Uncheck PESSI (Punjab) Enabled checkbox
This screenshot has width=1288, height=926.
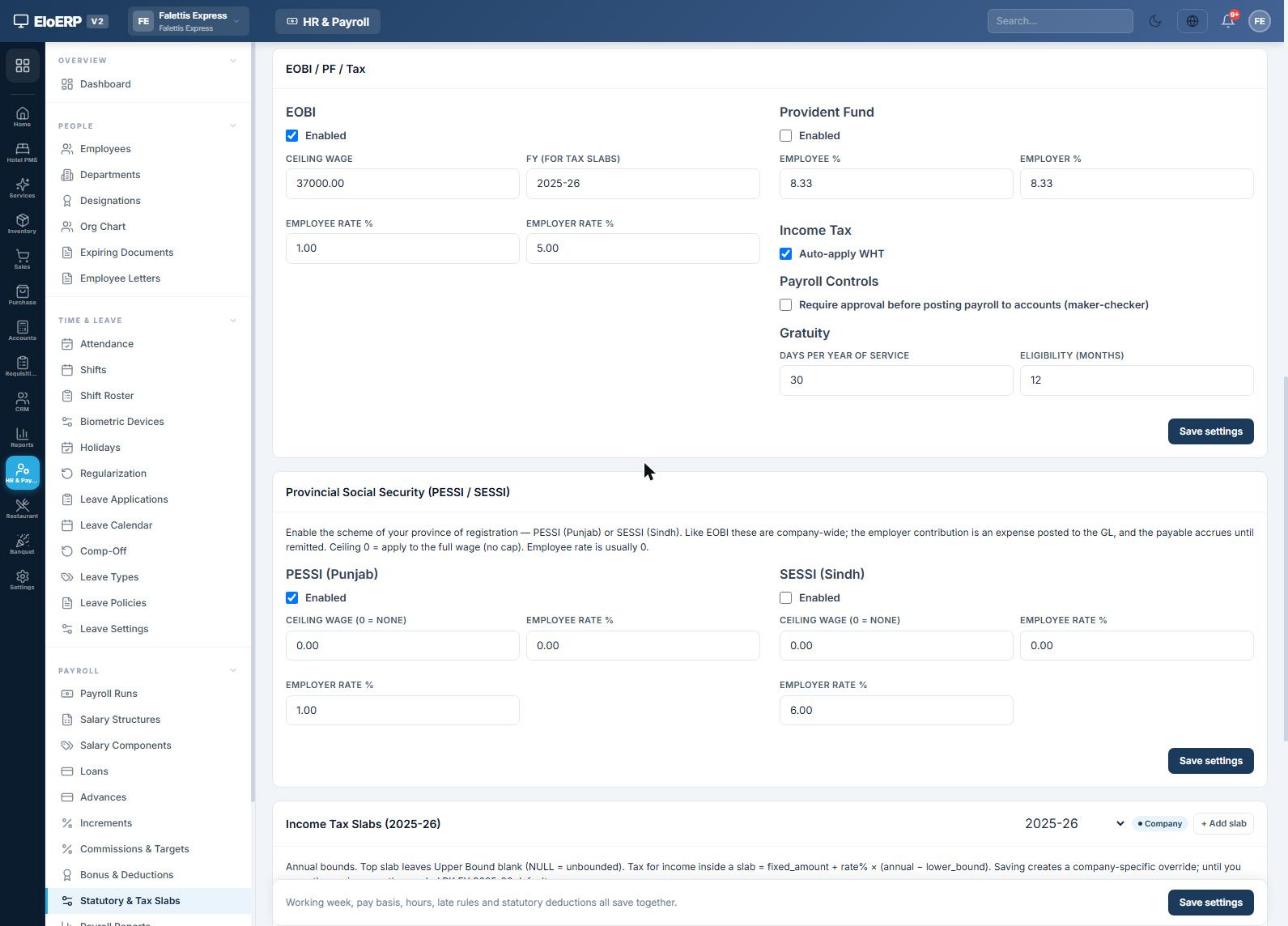tap(292, 598)
